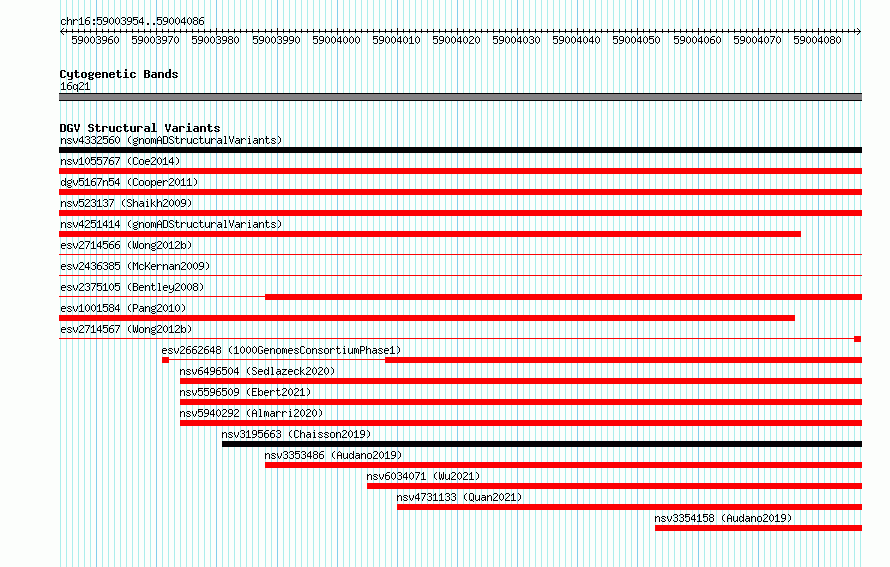This screenshot has height=567, width=890.
Task: Open nsv4731133 (Quan2021) variant label
Action: [x=459, y=497]
